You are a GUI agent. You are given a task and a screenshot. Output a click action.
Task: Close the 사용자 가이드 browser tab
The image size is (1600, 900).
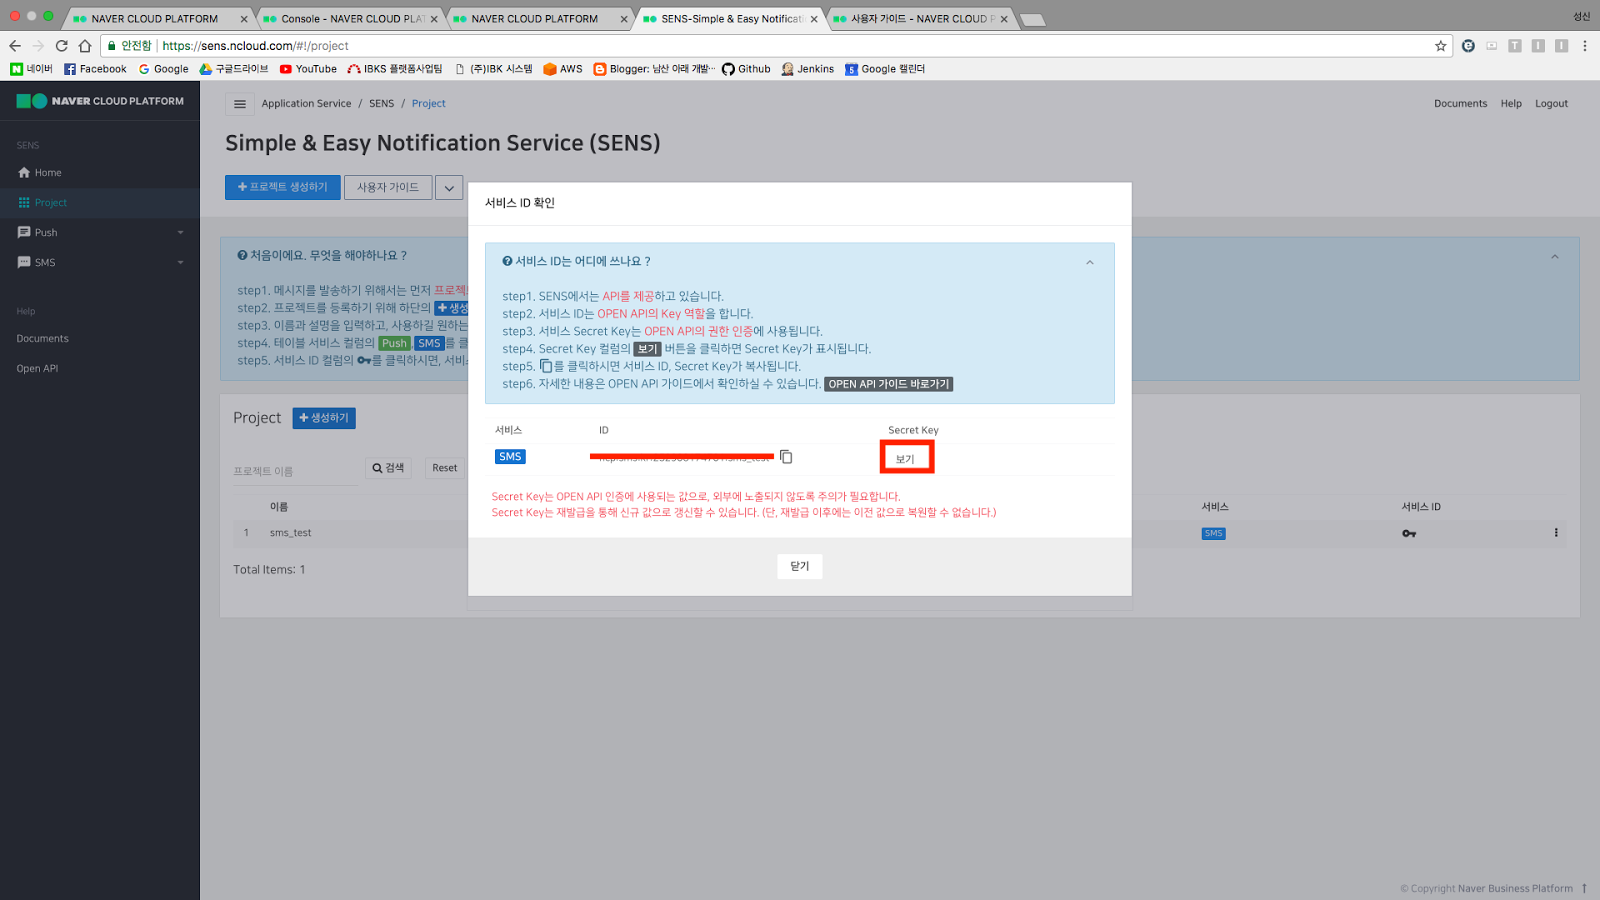(x=1004, y=19)
